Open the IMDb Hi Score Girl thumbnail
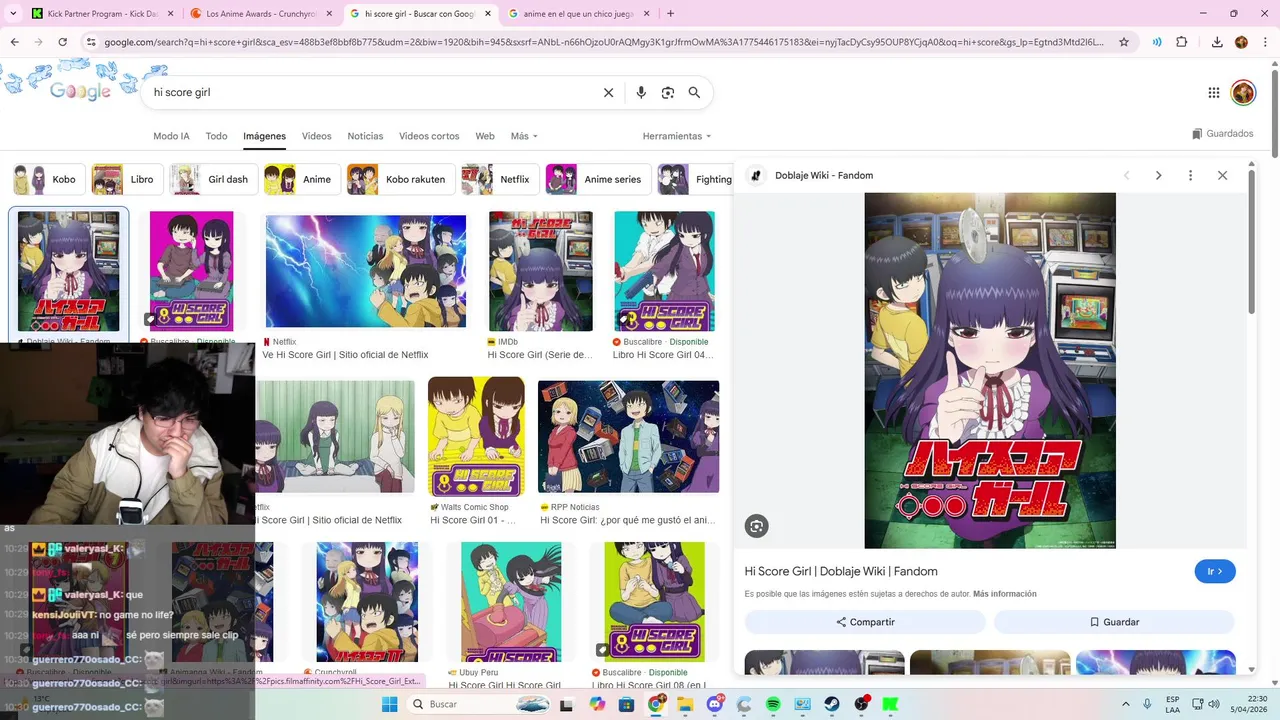Image resolution: width=1280 pixels, height=720 pixels. point(540,271)
